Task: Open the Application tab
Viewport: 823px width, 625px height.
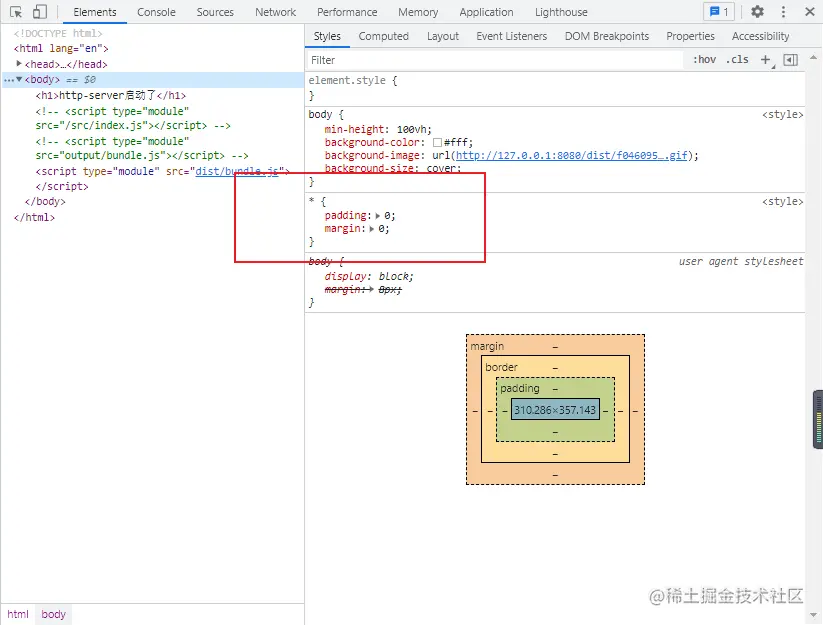Action: click(486, 12)
